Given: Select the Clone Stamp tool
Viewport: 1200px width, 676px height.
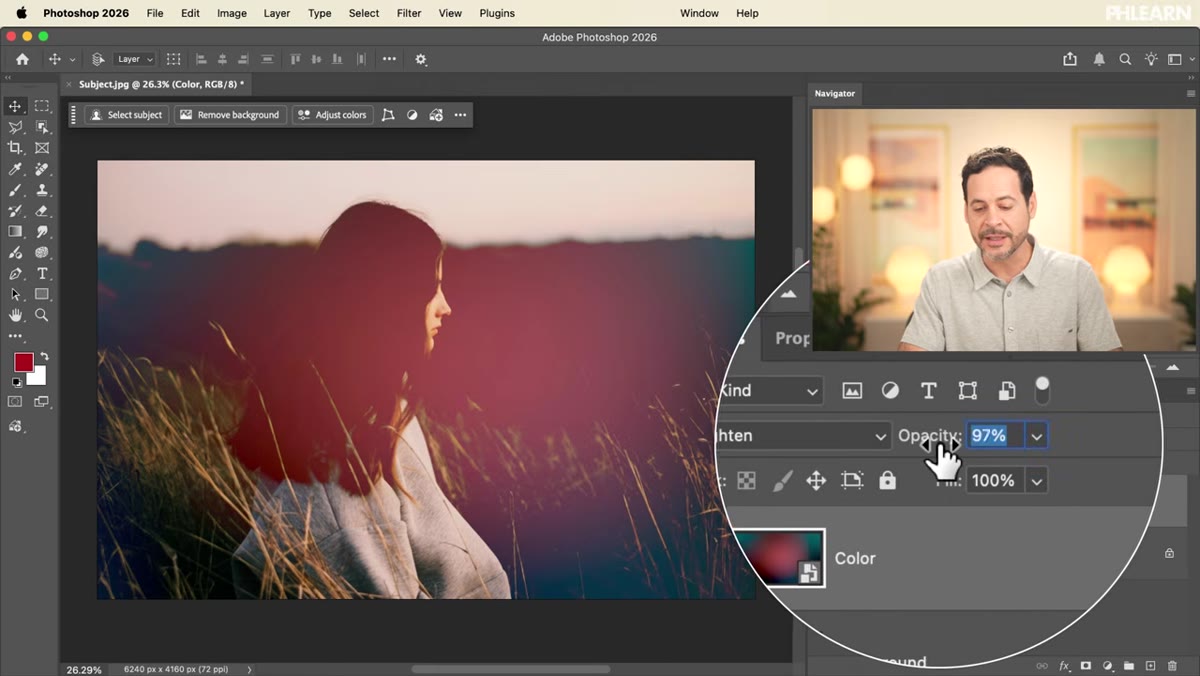Looking at the screenshot, I should point(42,190).
